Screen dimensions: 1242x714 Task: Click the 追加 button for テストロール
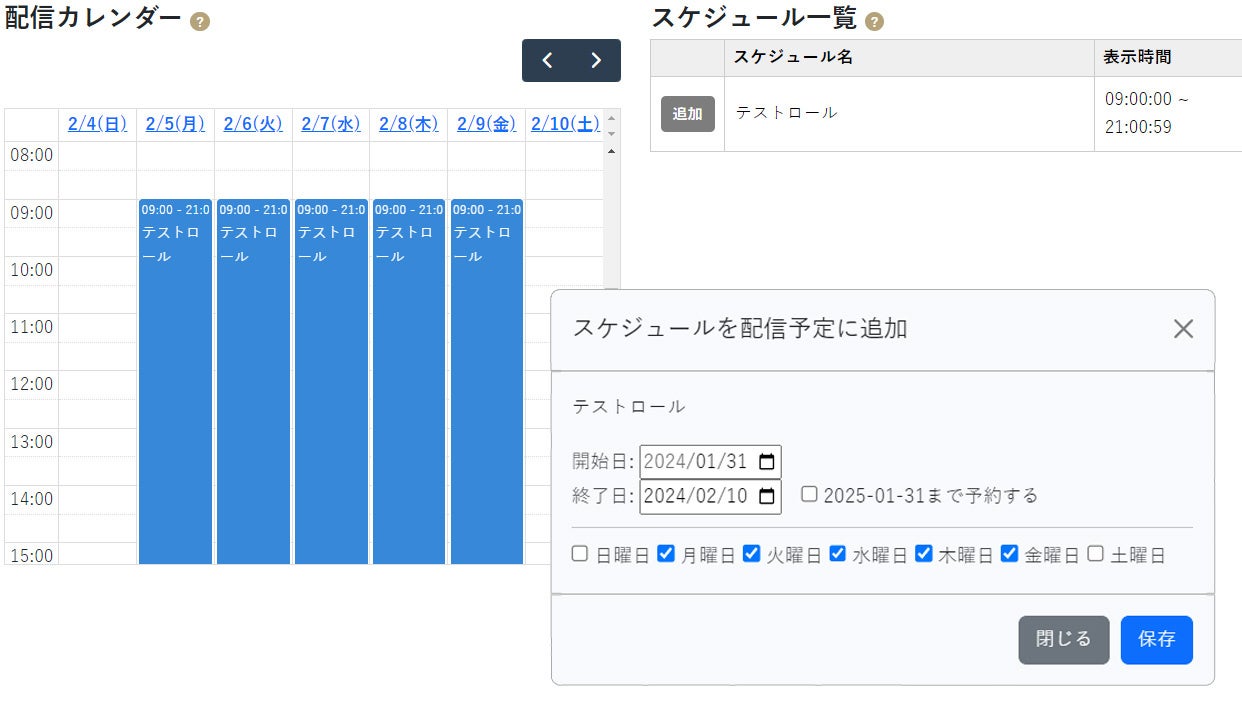click(x=687, y=114)
